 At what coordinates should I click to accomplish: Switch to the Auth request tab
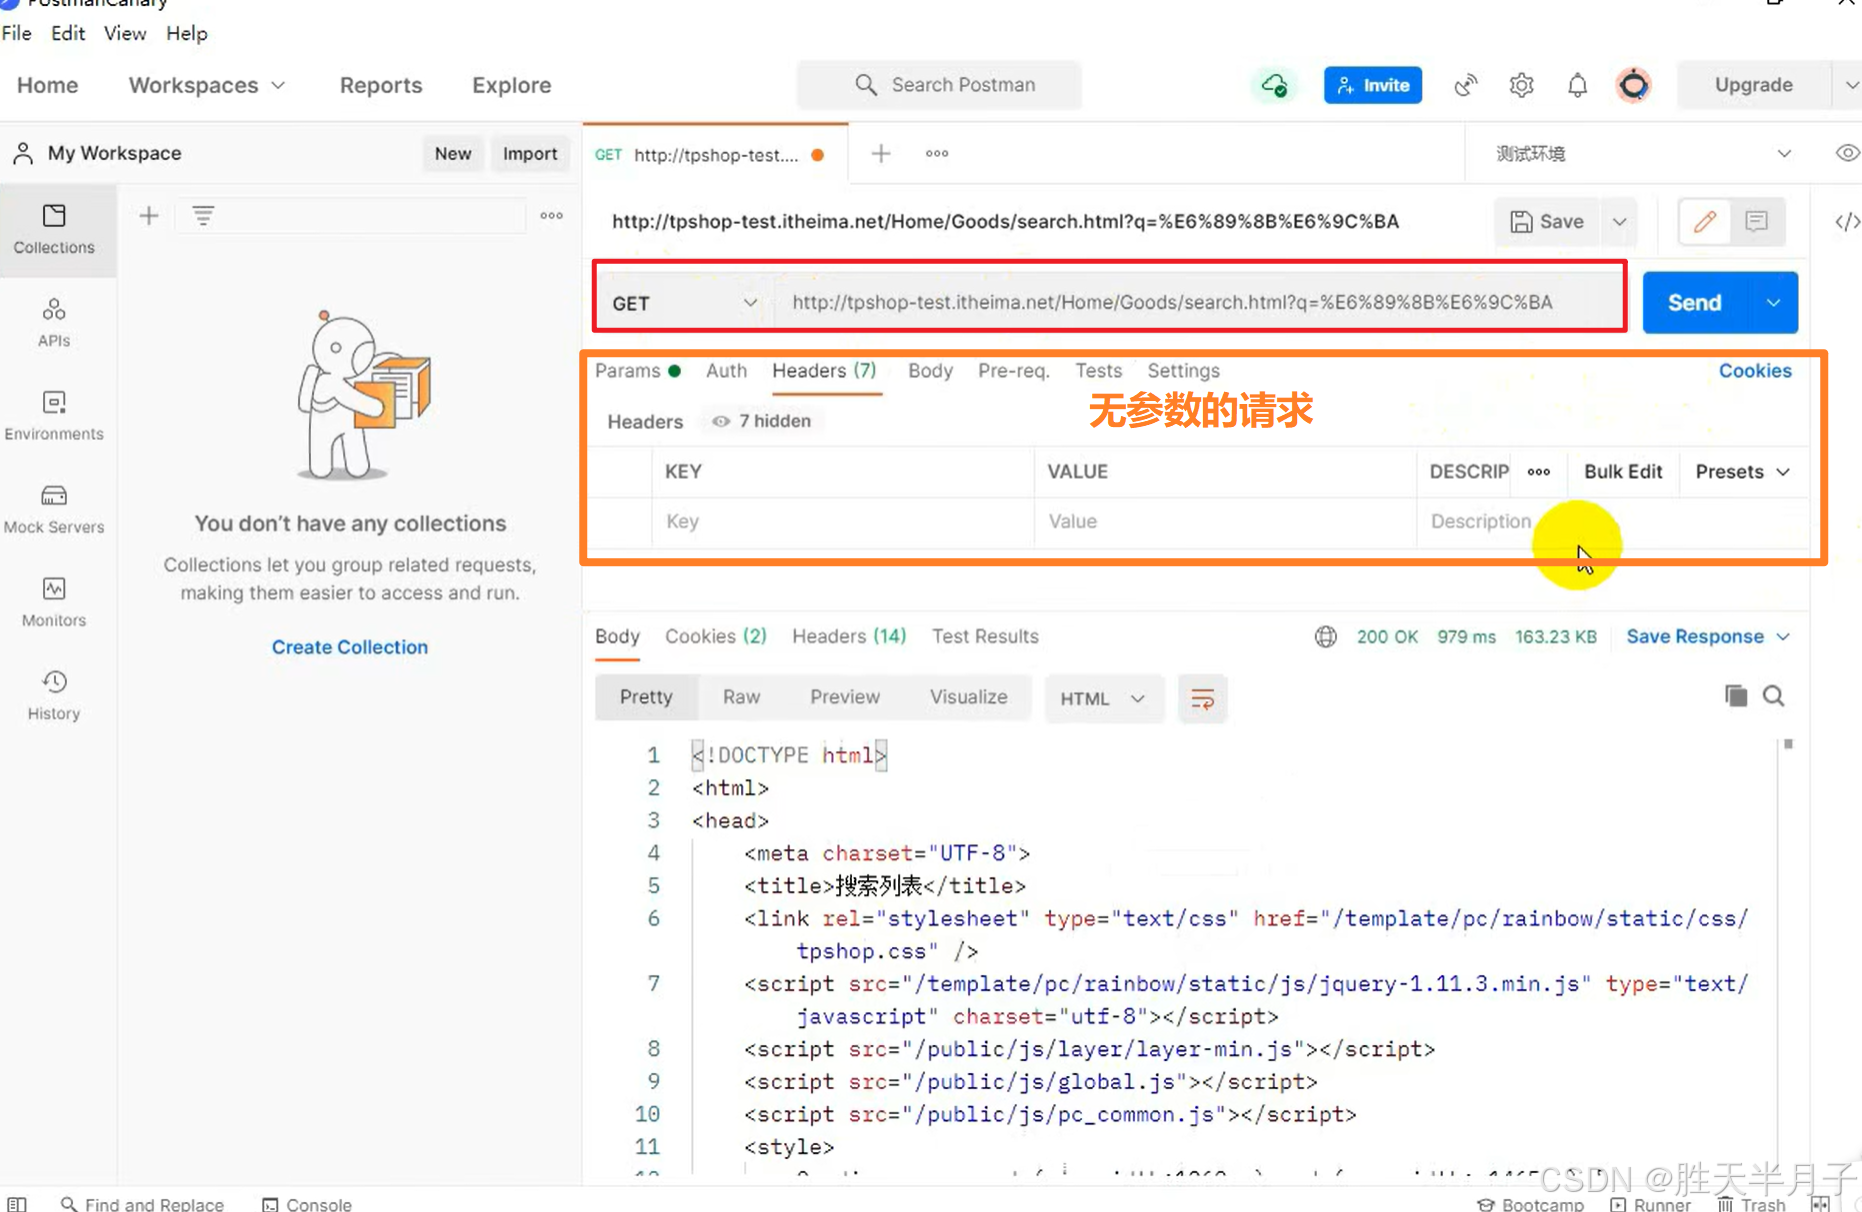click(726, 370)
